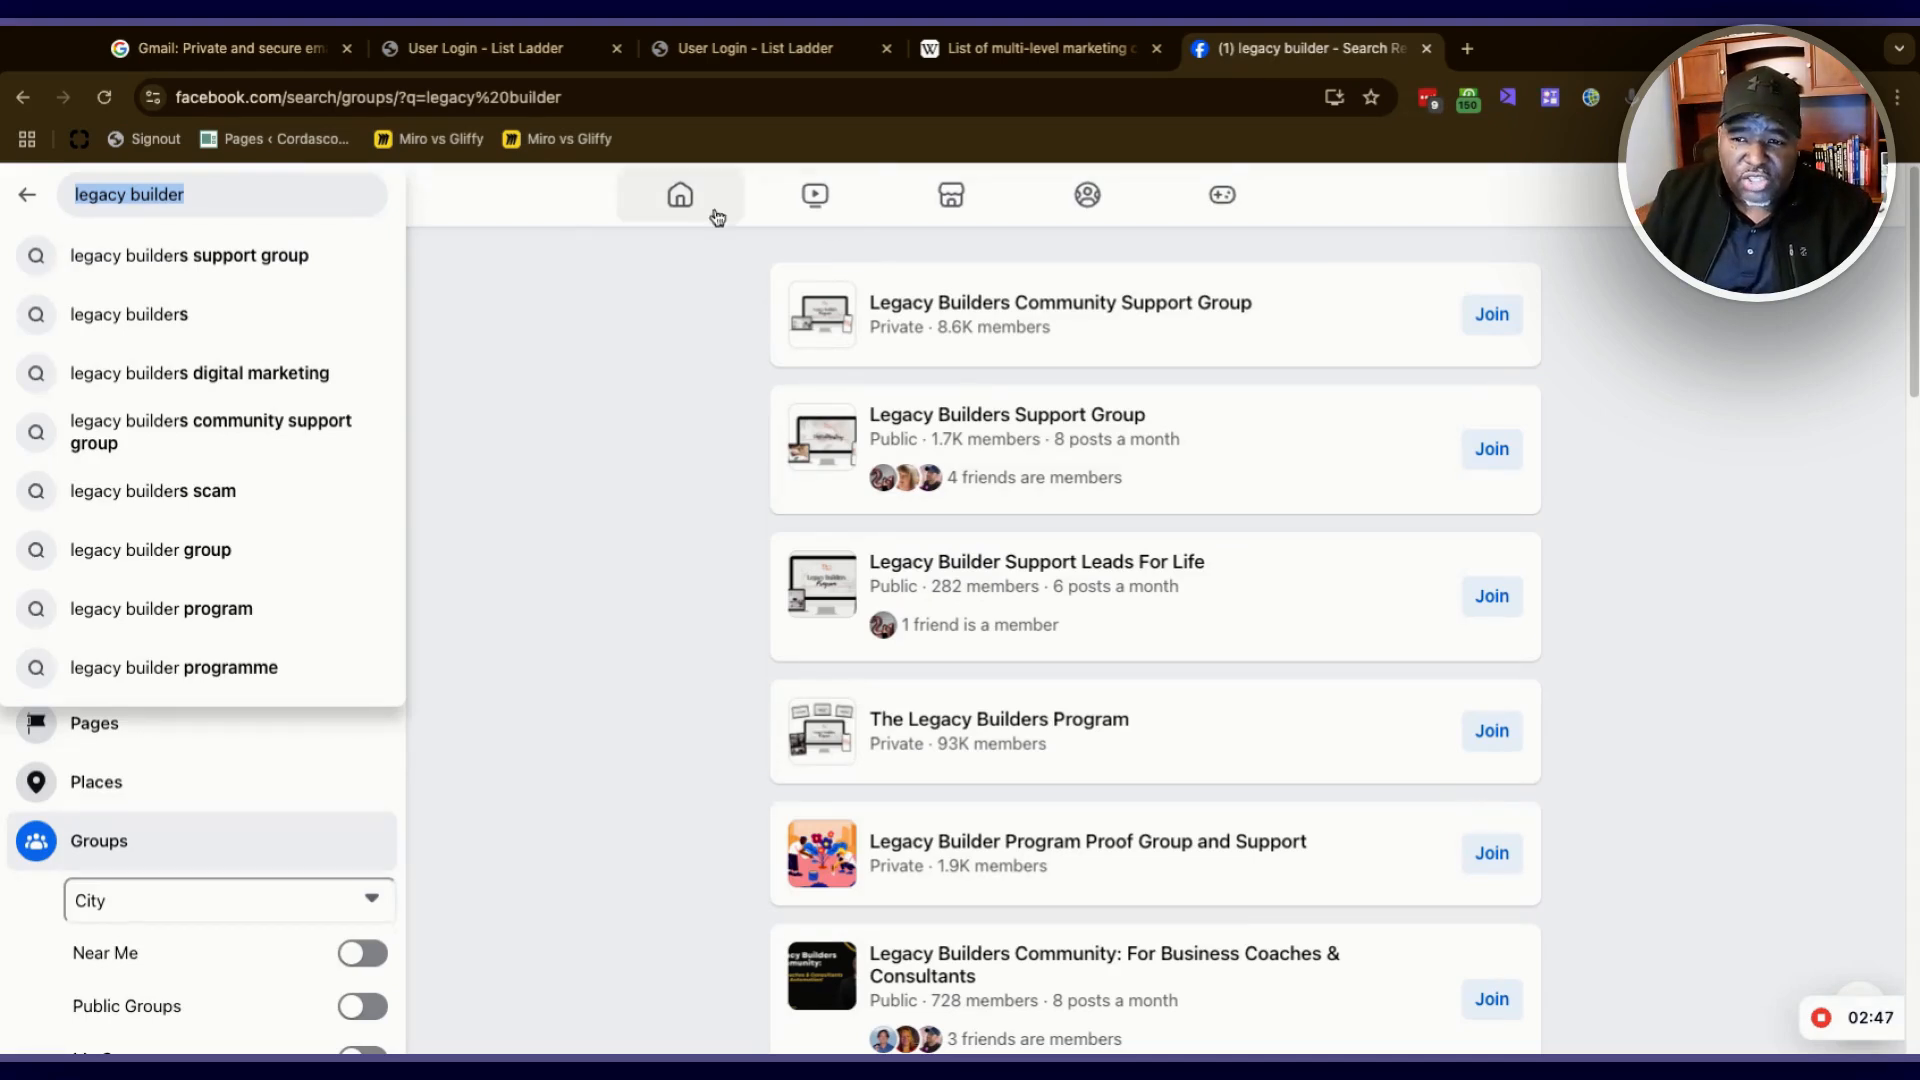
Task: Open second bookmark icon next to apps grid
Action: coord(79,139)
